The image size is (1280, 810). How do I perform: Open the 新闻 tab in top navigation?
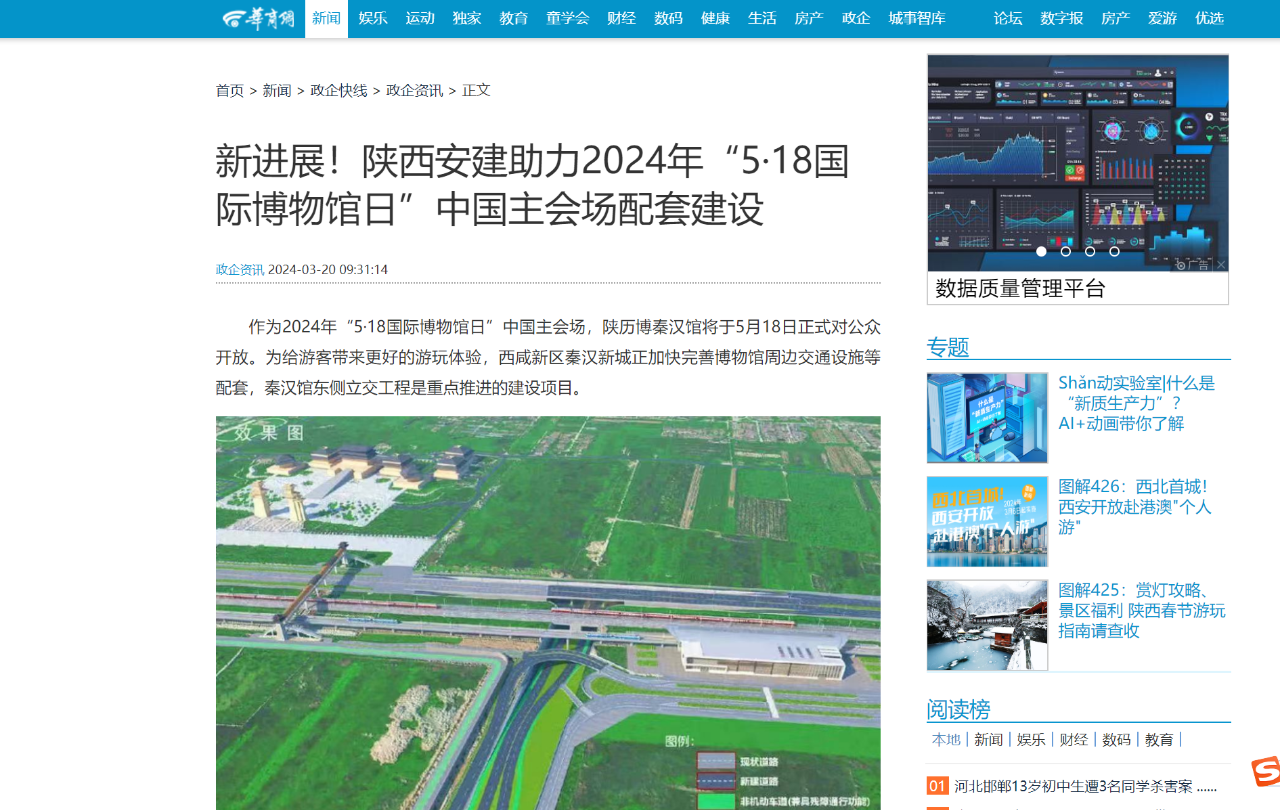tap(325, 18)
